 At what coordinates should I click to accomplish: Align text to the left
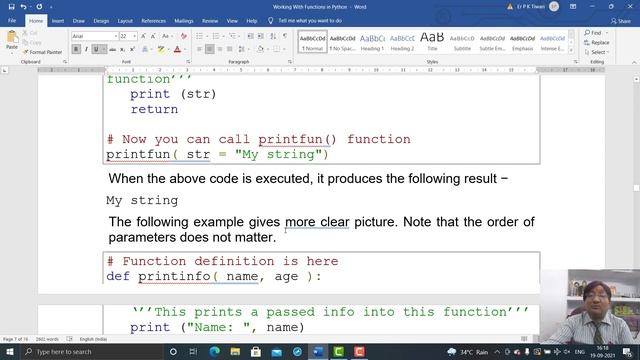(x=200, y=49)
